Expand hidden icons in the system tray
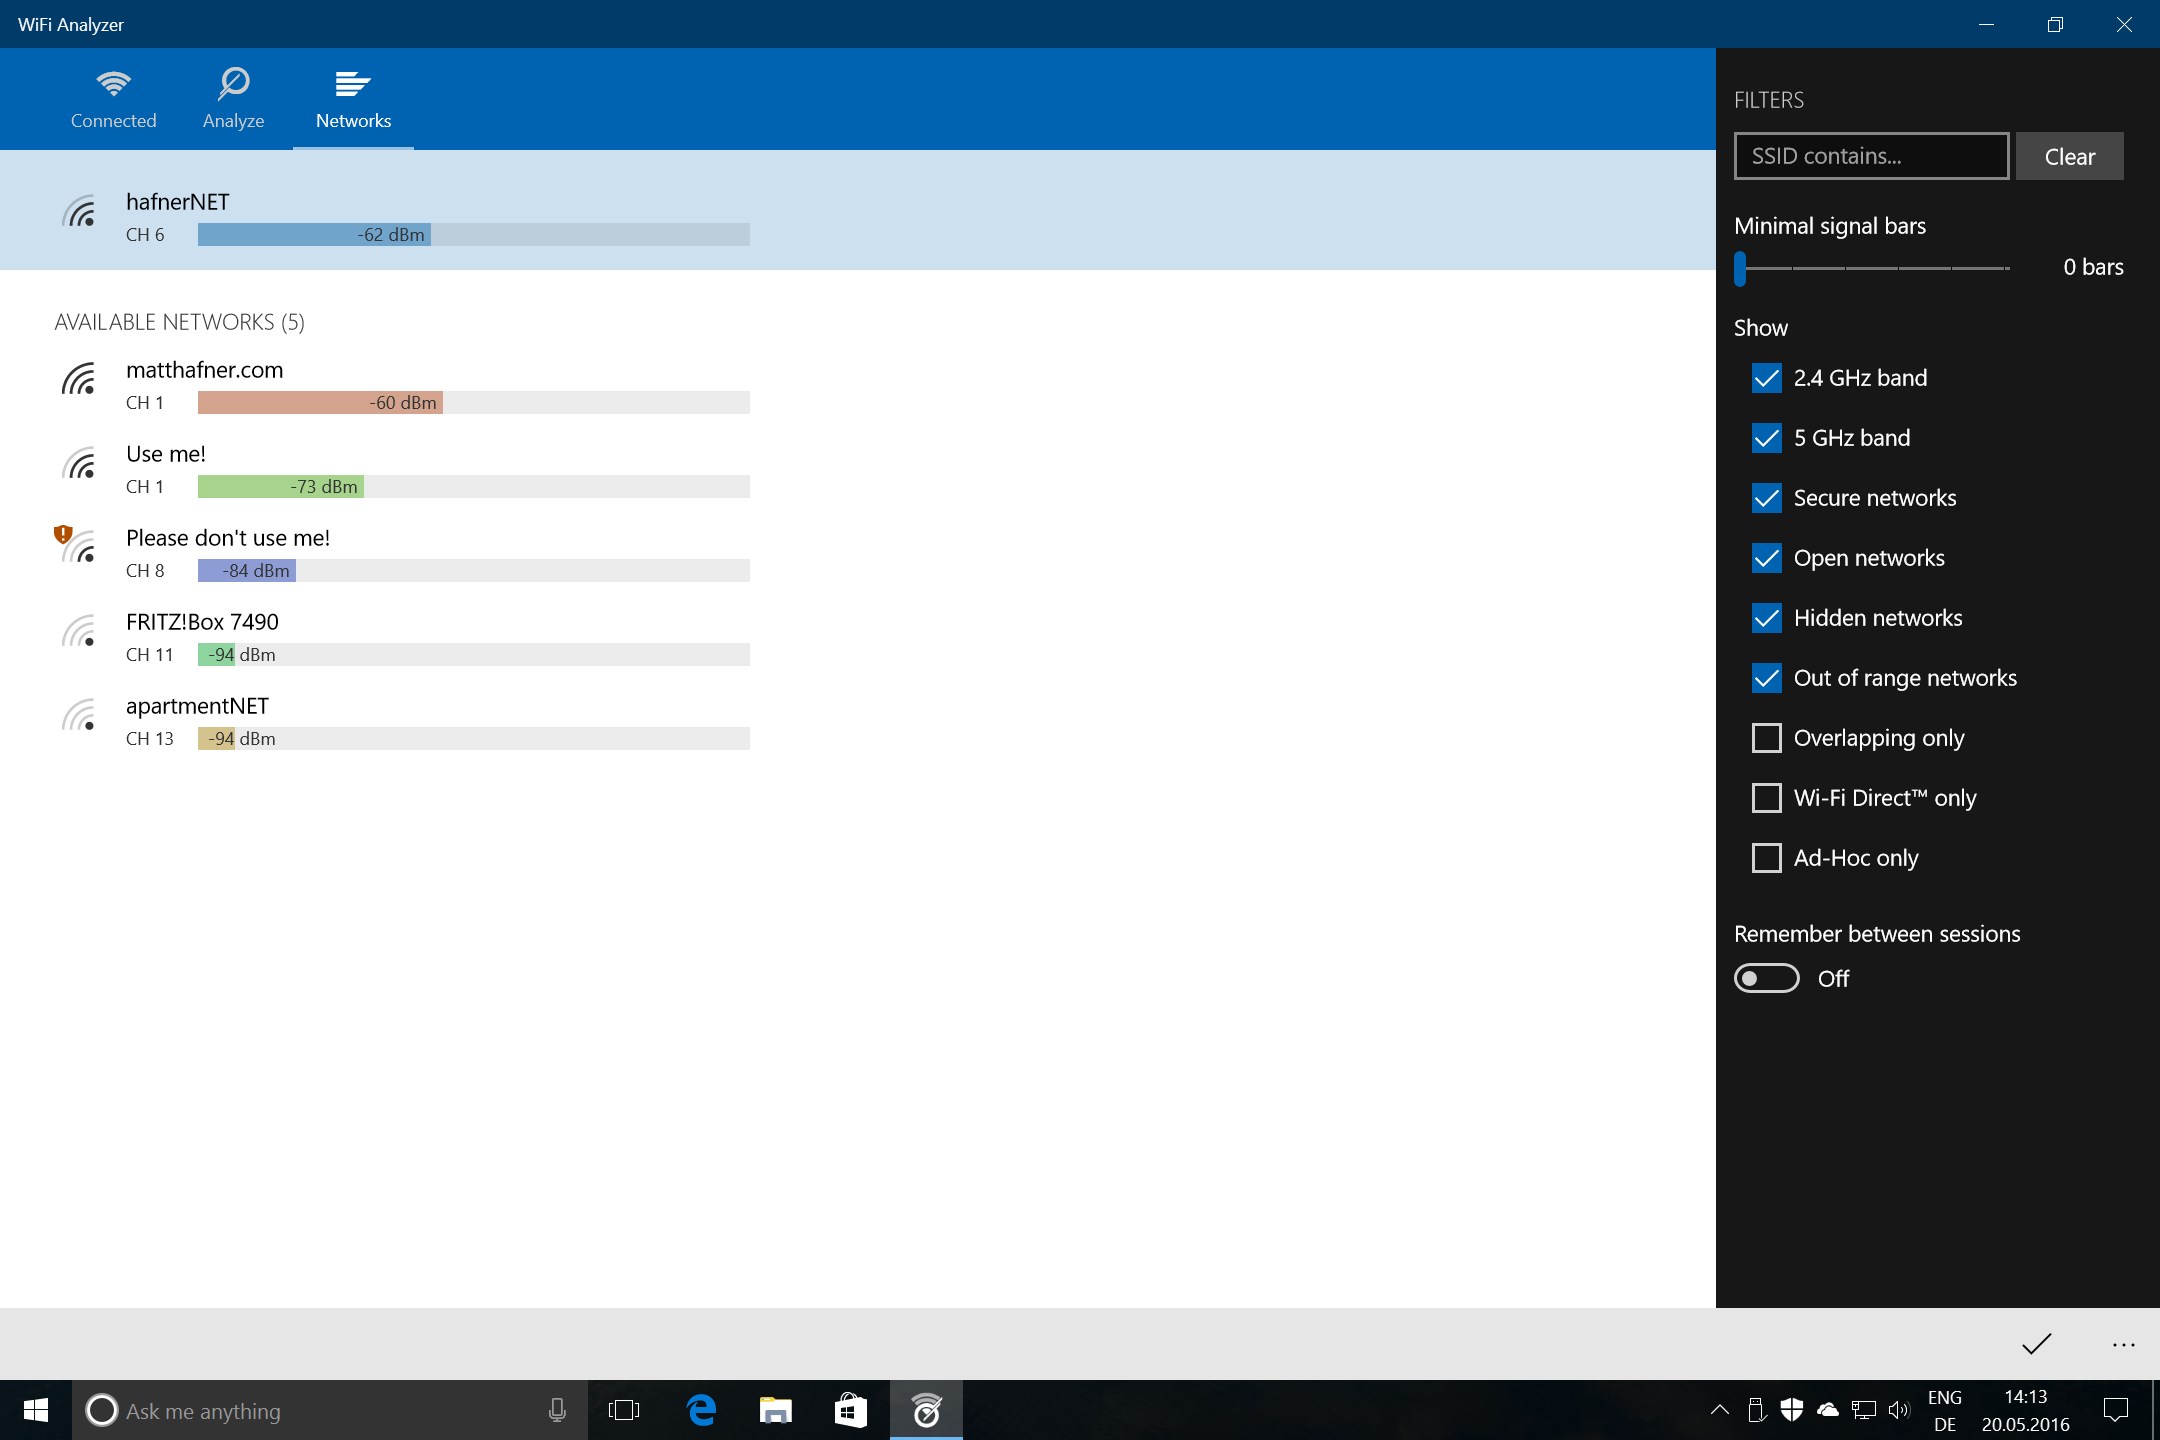This screenshot has height=1440, width=2160. point(1719,1411)
